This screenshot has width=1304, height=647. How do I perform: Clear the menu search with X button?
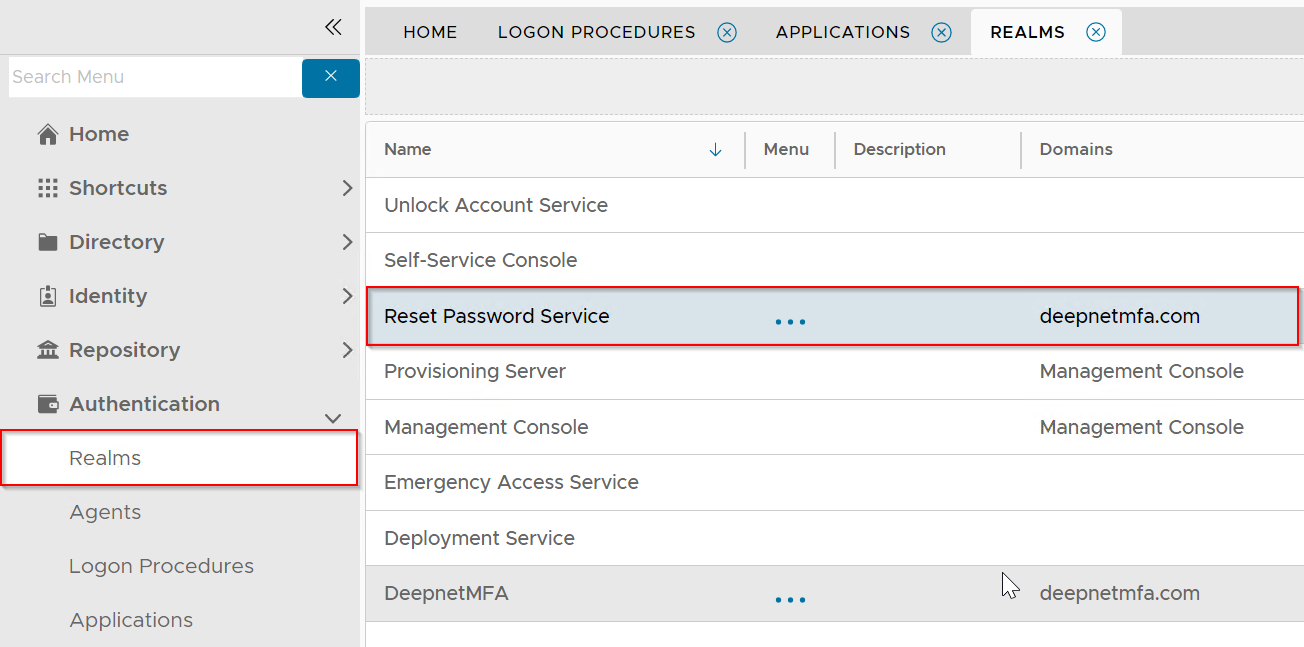331,77
